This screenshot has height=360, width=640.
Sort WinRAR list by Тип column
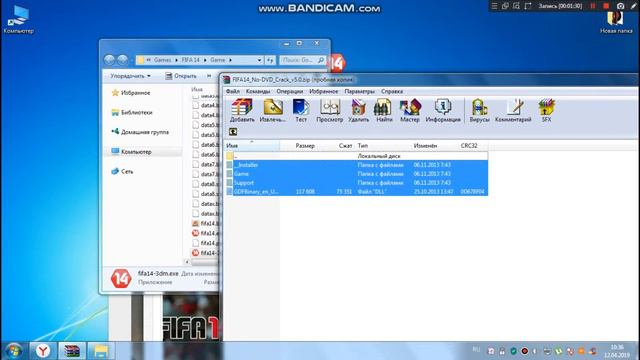click(x=362, y=146)
